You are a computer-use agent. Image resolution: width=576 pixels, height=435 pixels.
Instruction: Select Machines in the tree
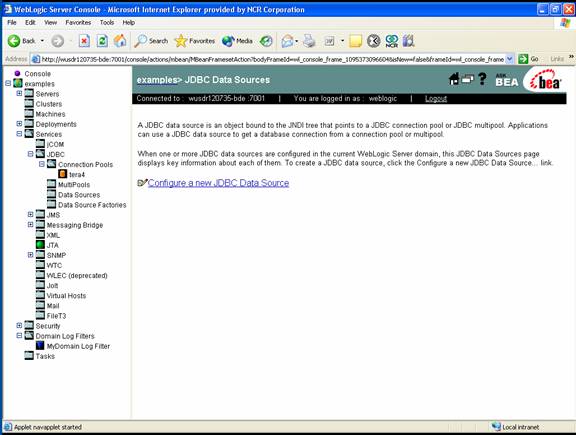[50, 114]
